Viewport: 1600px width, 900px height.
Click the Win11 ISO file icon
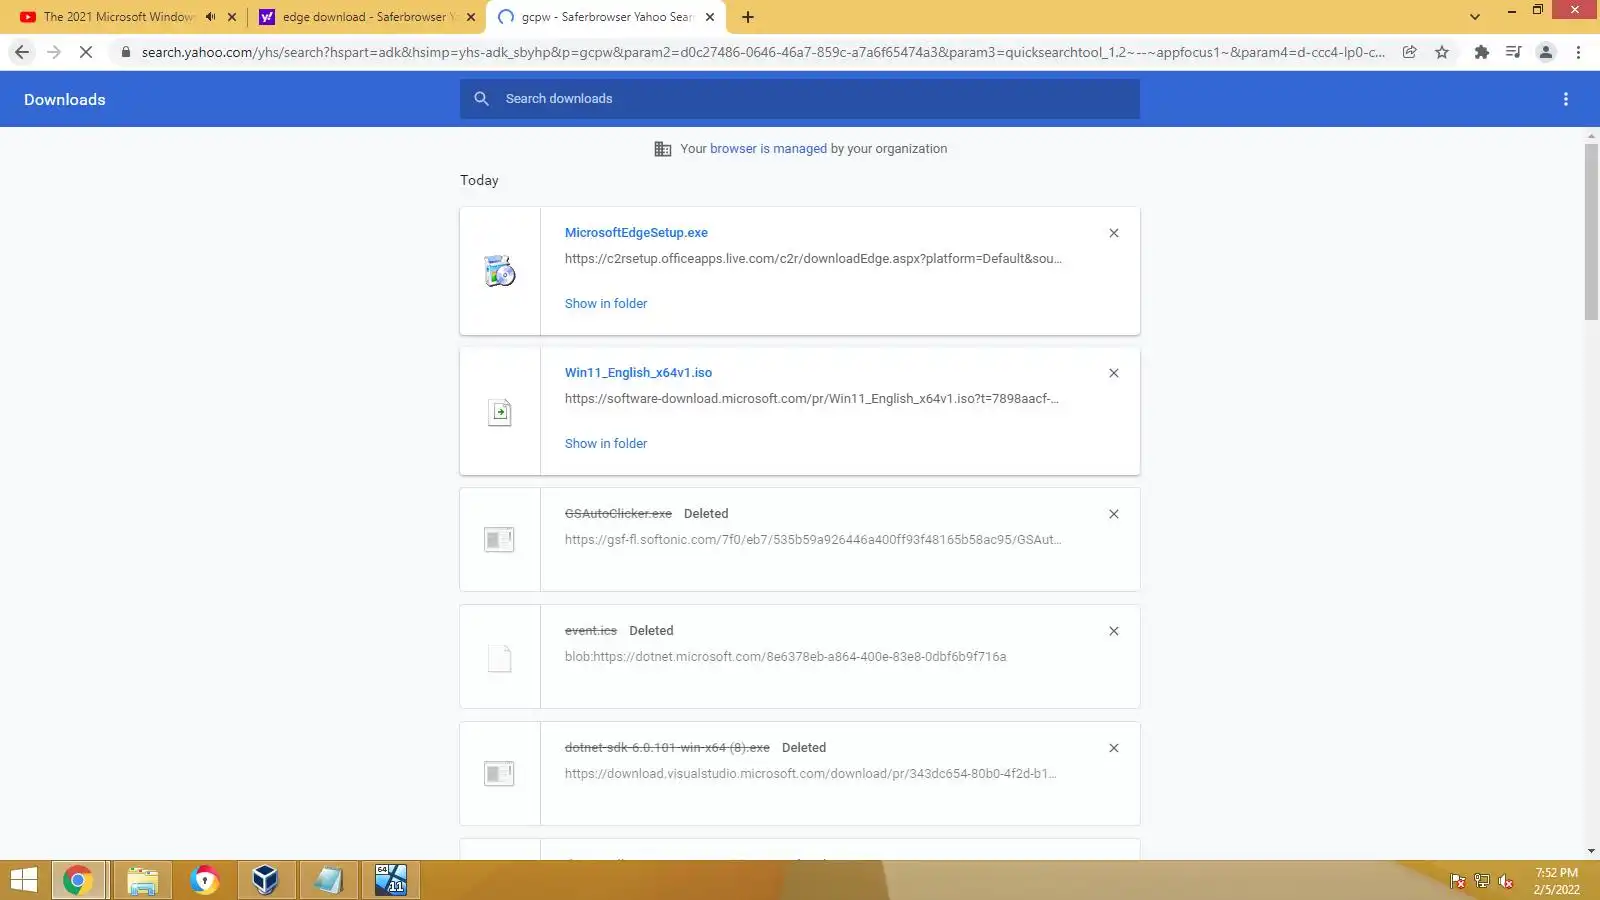500,412
